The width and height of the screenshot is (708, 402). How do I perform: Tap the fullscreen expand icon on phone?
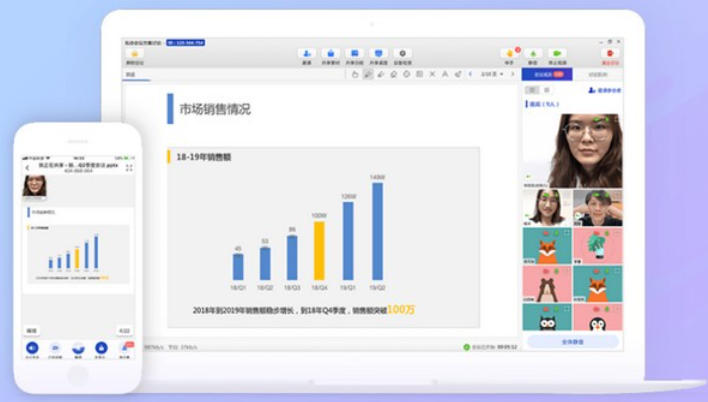(129, 168)
